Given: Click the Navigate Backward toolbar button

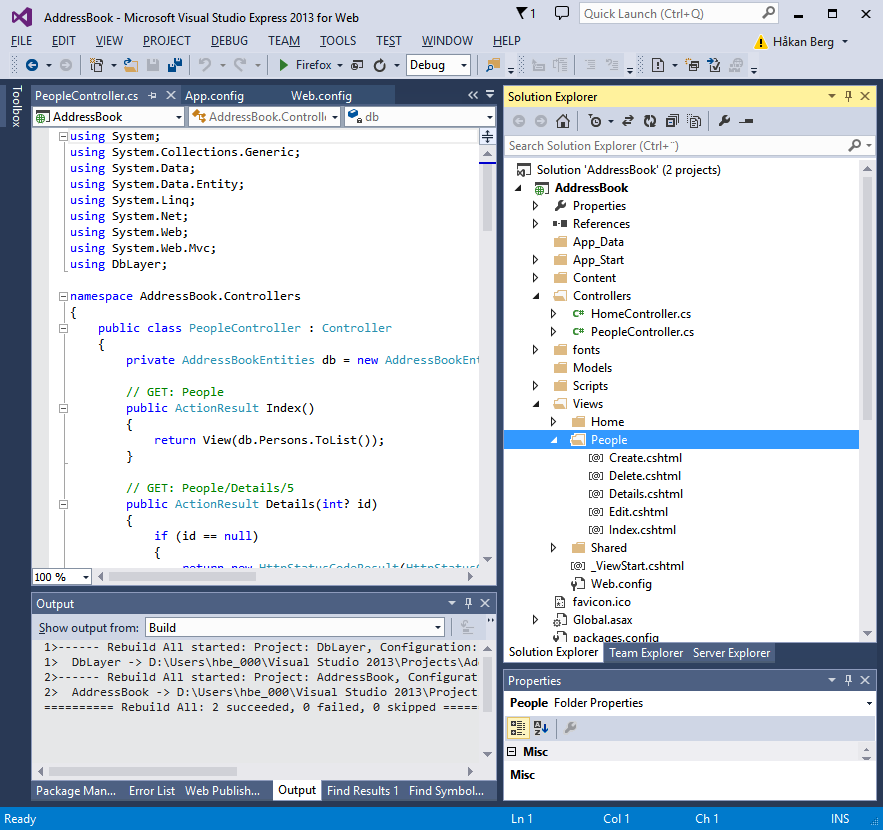Looking at the screenshot, I should 31,65.
